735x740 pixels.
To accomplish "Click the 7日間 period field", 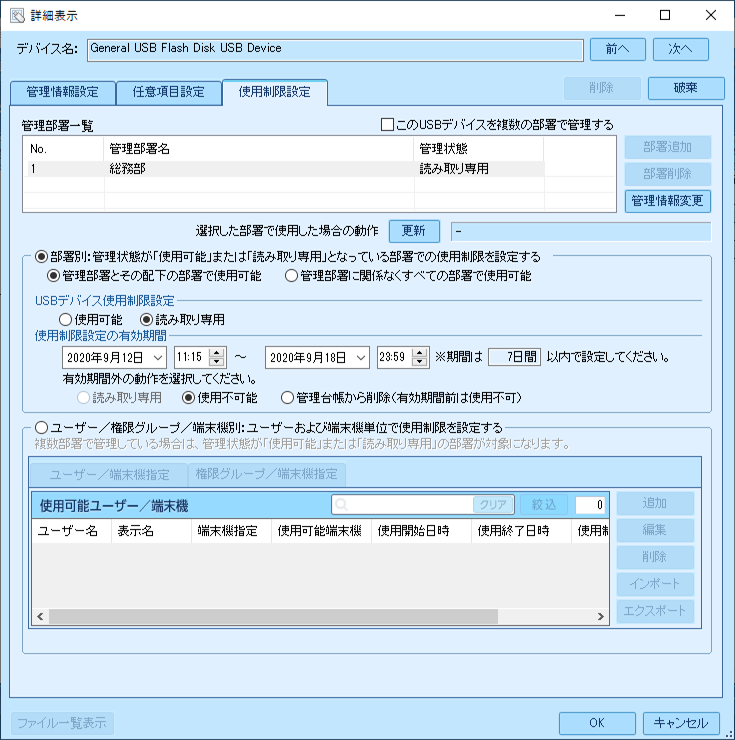I will (515, 357).
